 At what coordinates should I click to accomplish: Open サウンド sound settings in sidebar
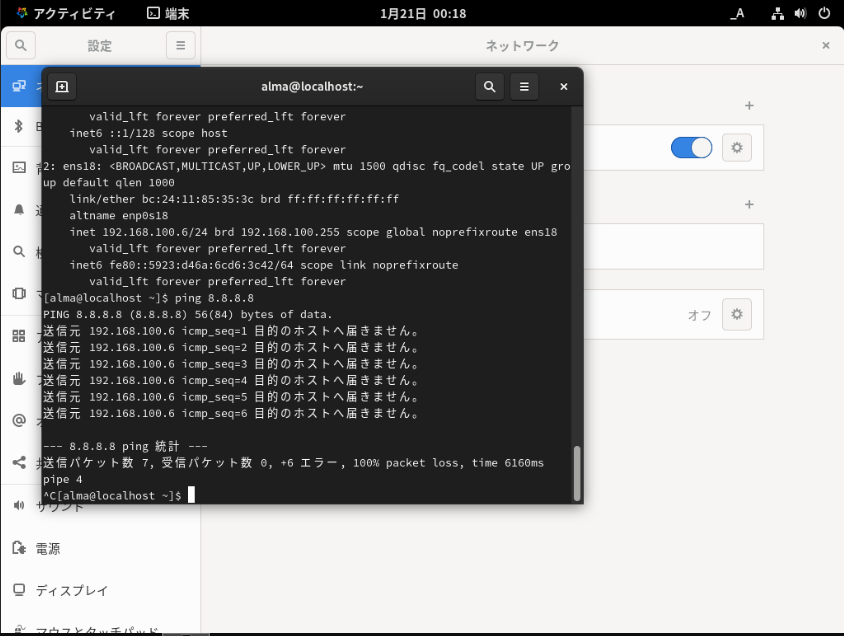point(100,506)
